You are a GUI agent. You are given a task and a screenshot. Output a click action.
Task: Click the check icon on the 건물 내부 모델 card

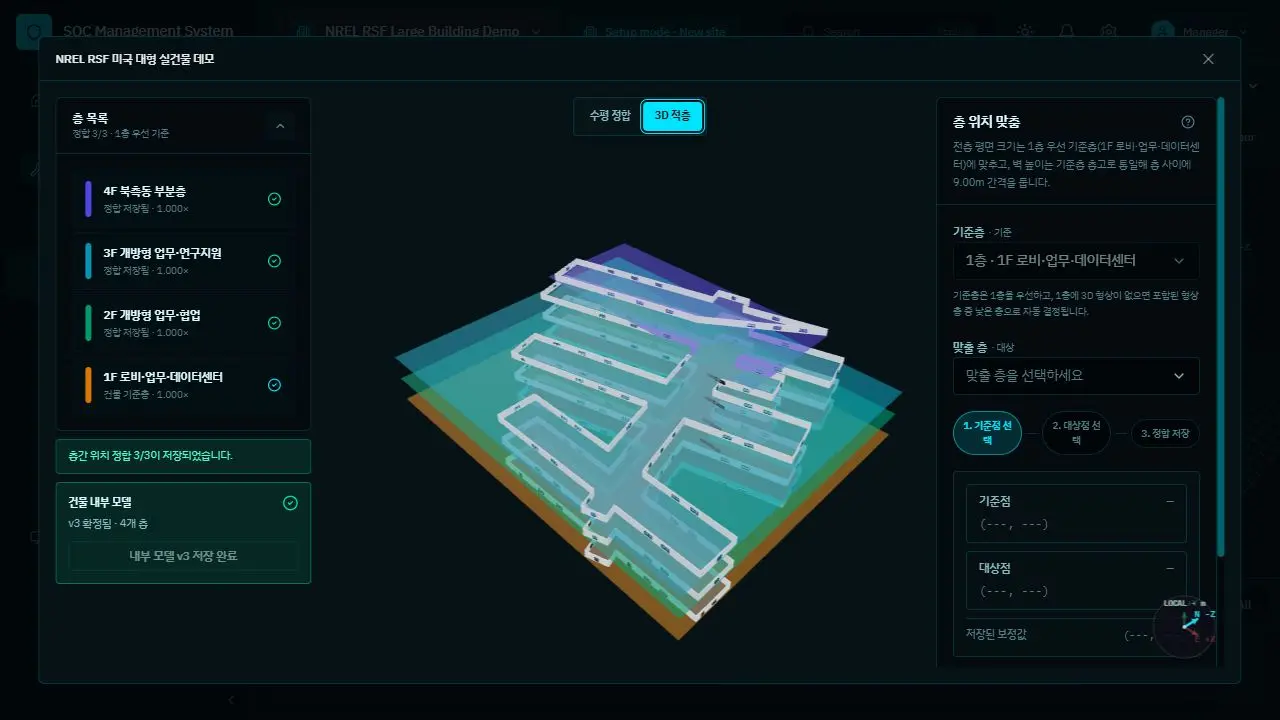coord(290,503)
